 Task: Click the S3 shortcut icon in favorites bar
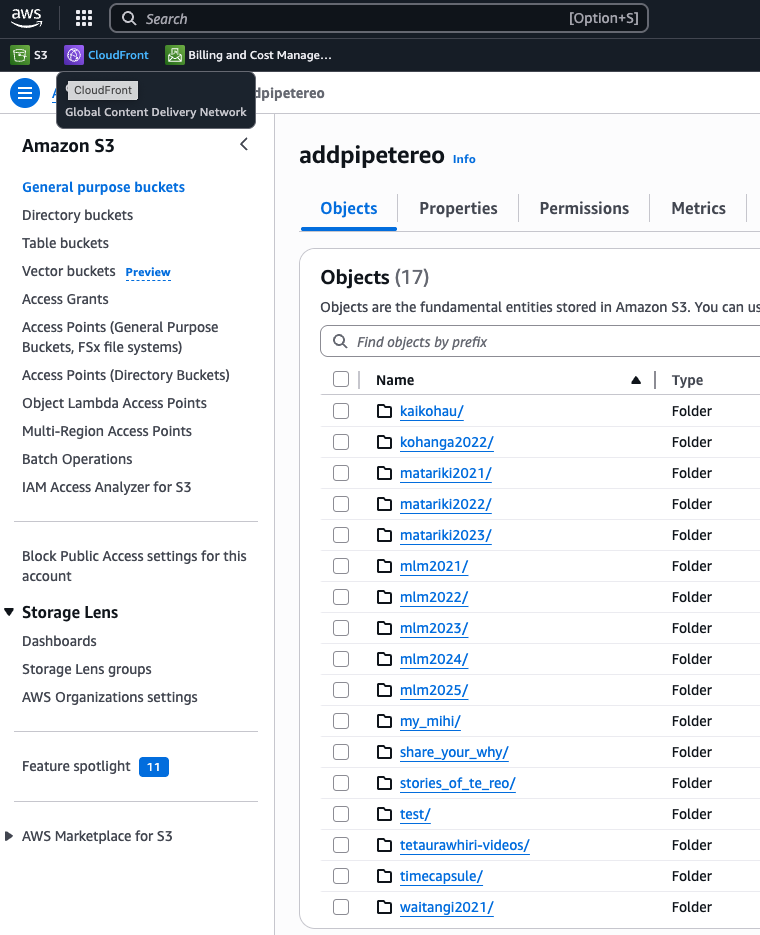[x=19, y=55]
